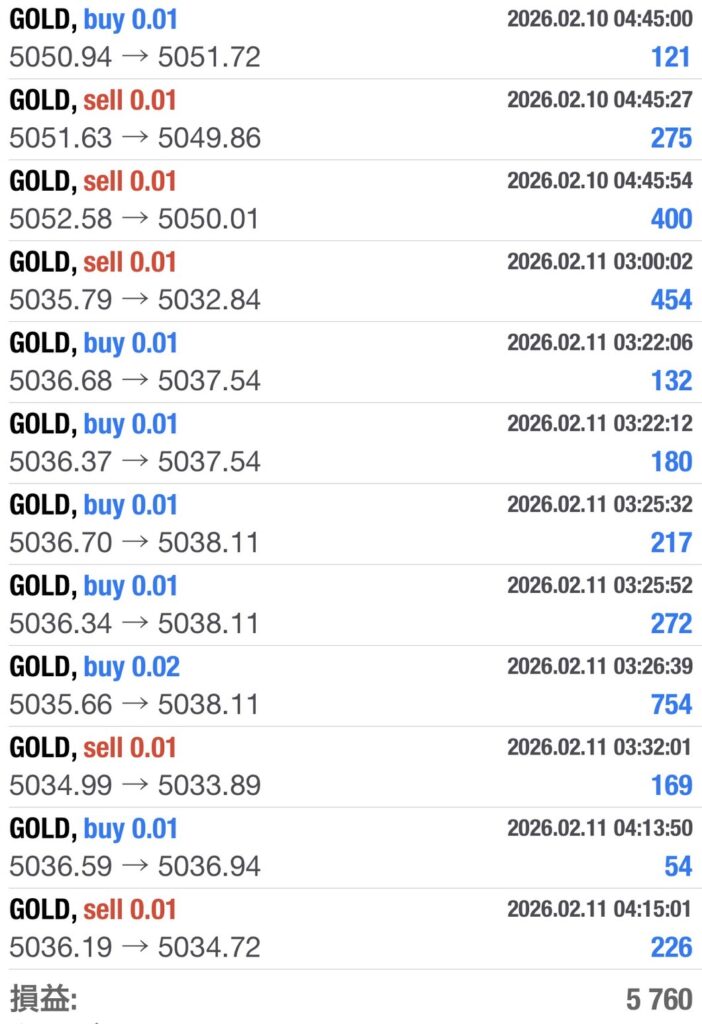
Task: Tap the profit value 754
Action: click(671, 705)
